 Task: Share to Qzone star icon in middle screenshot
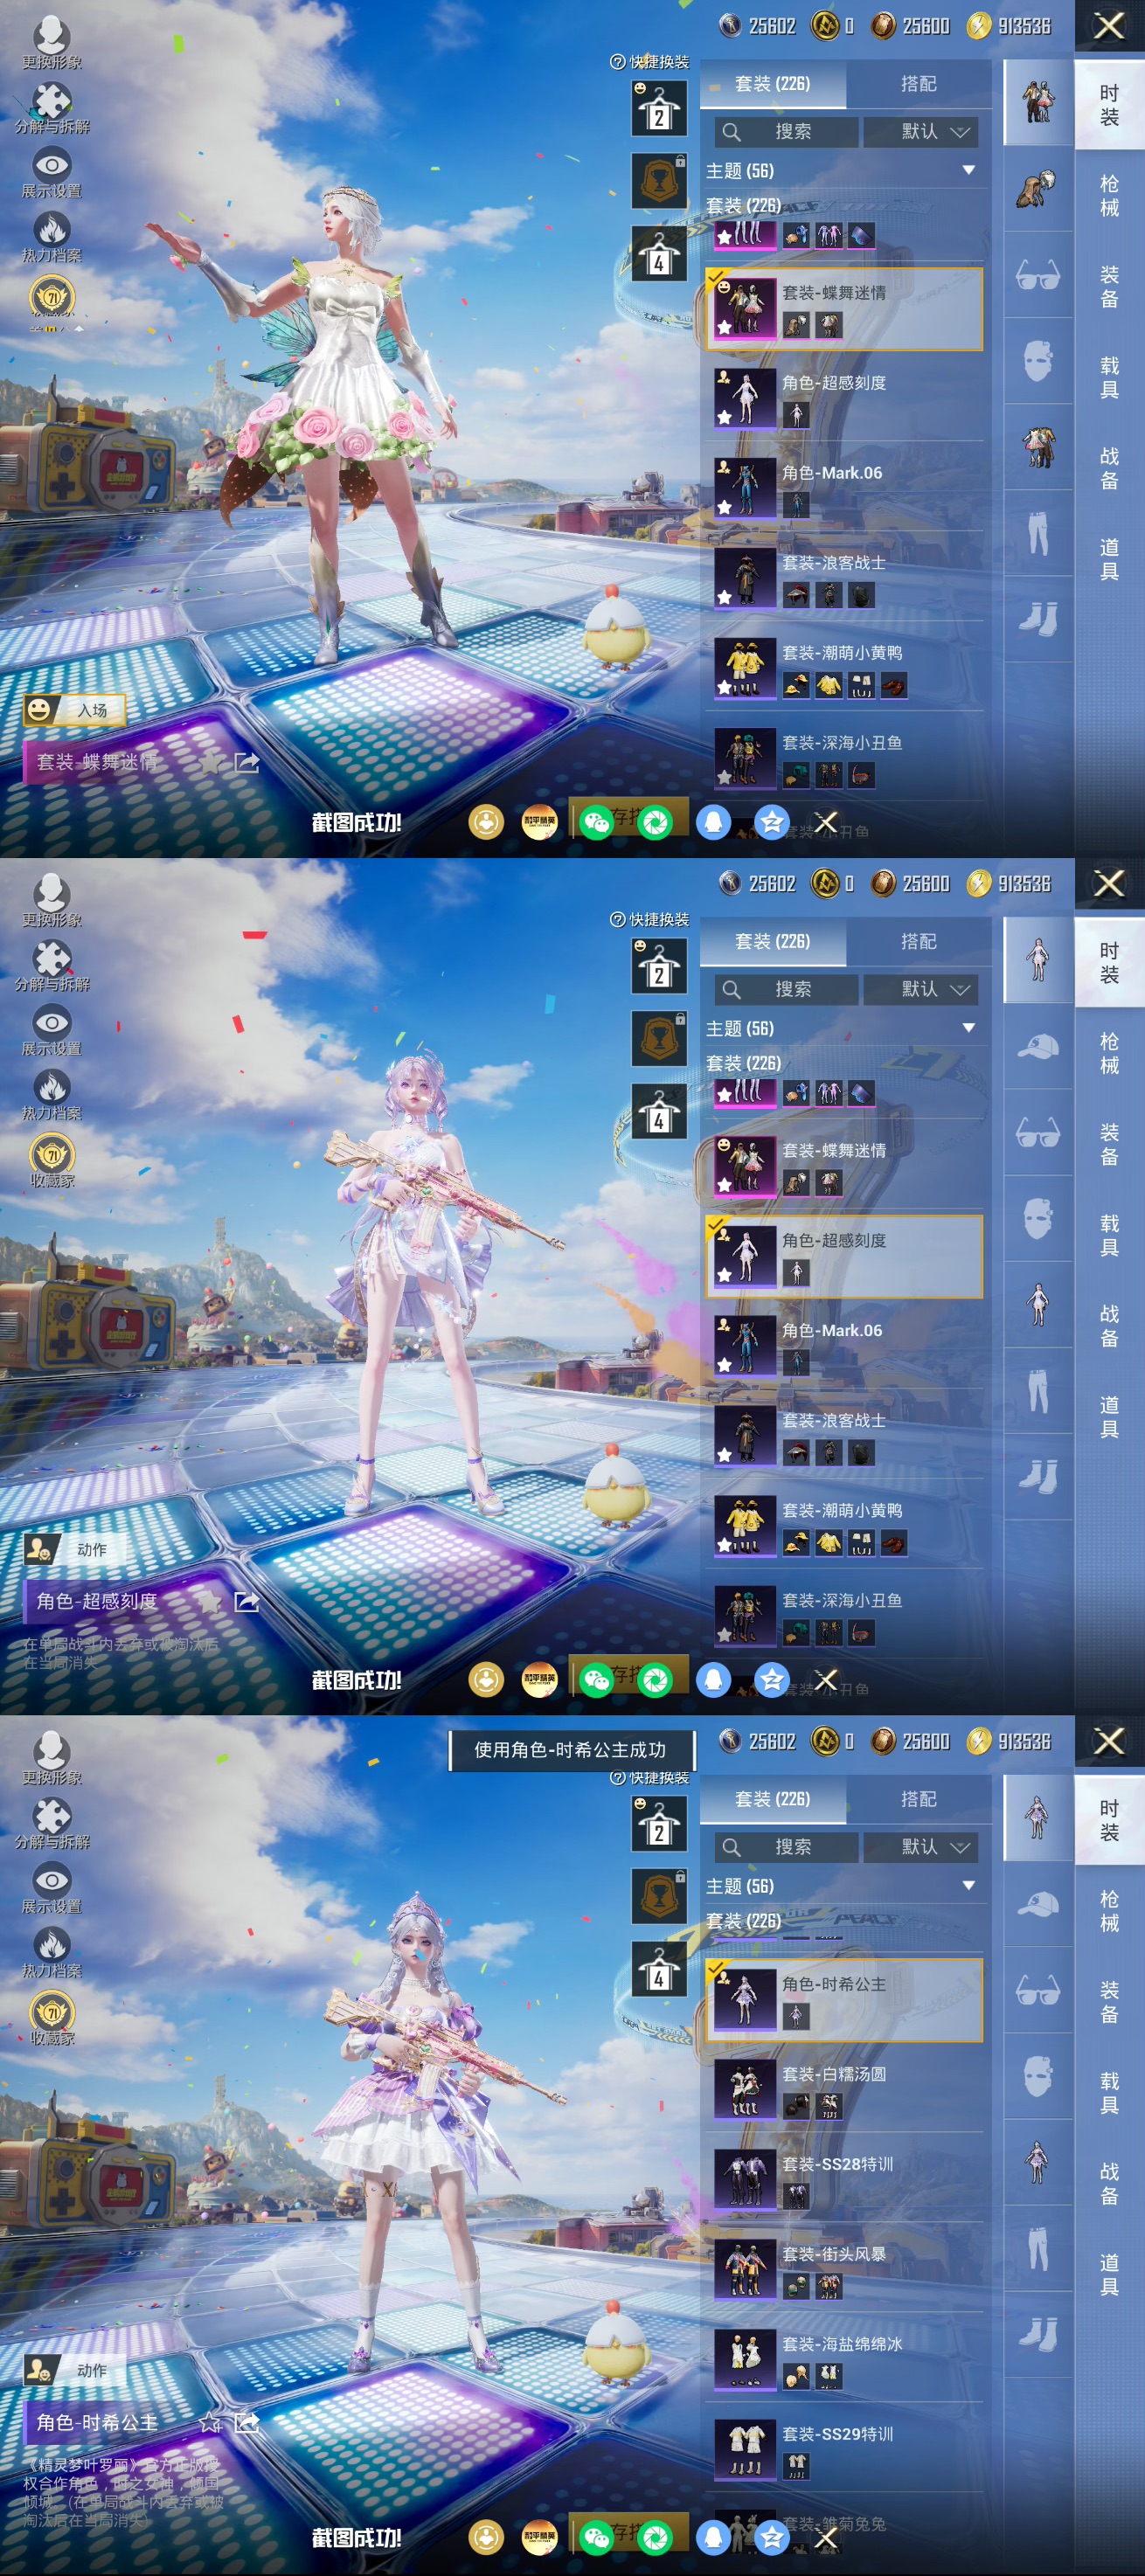[771, 1680]
